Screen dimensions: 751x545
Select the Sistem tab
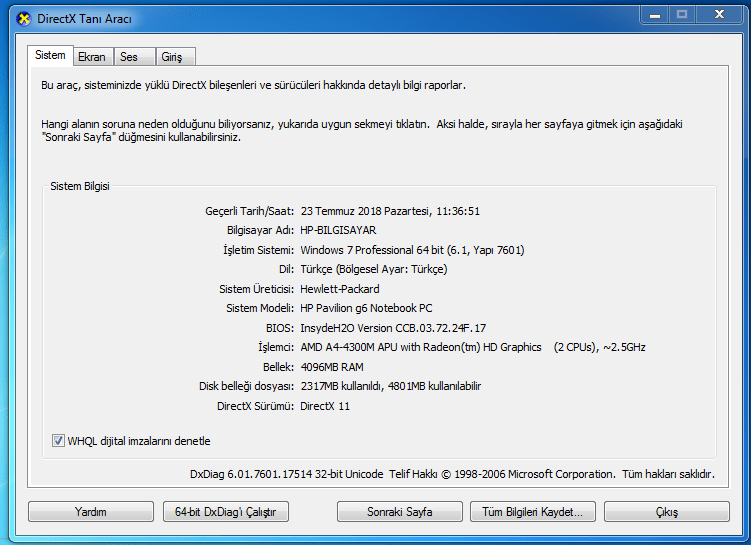point(50,55)
